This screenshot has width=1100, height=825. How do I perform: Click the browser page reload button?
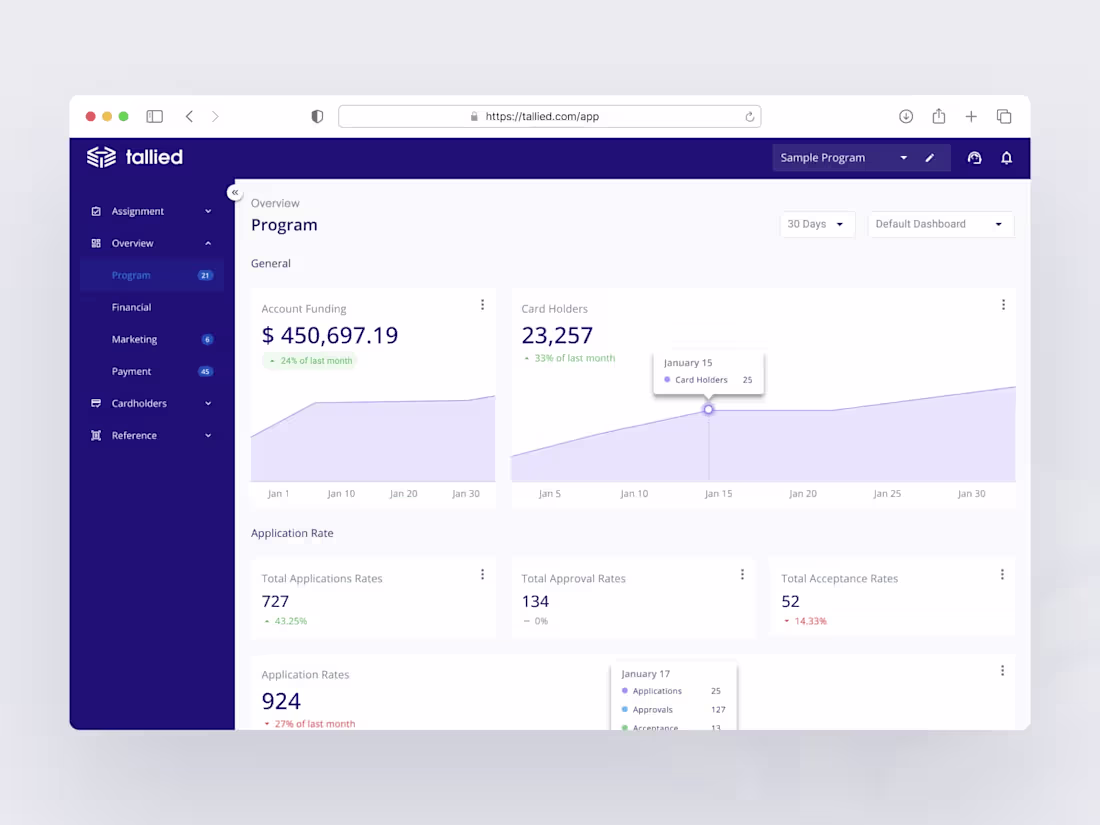(x=750, y=116)
